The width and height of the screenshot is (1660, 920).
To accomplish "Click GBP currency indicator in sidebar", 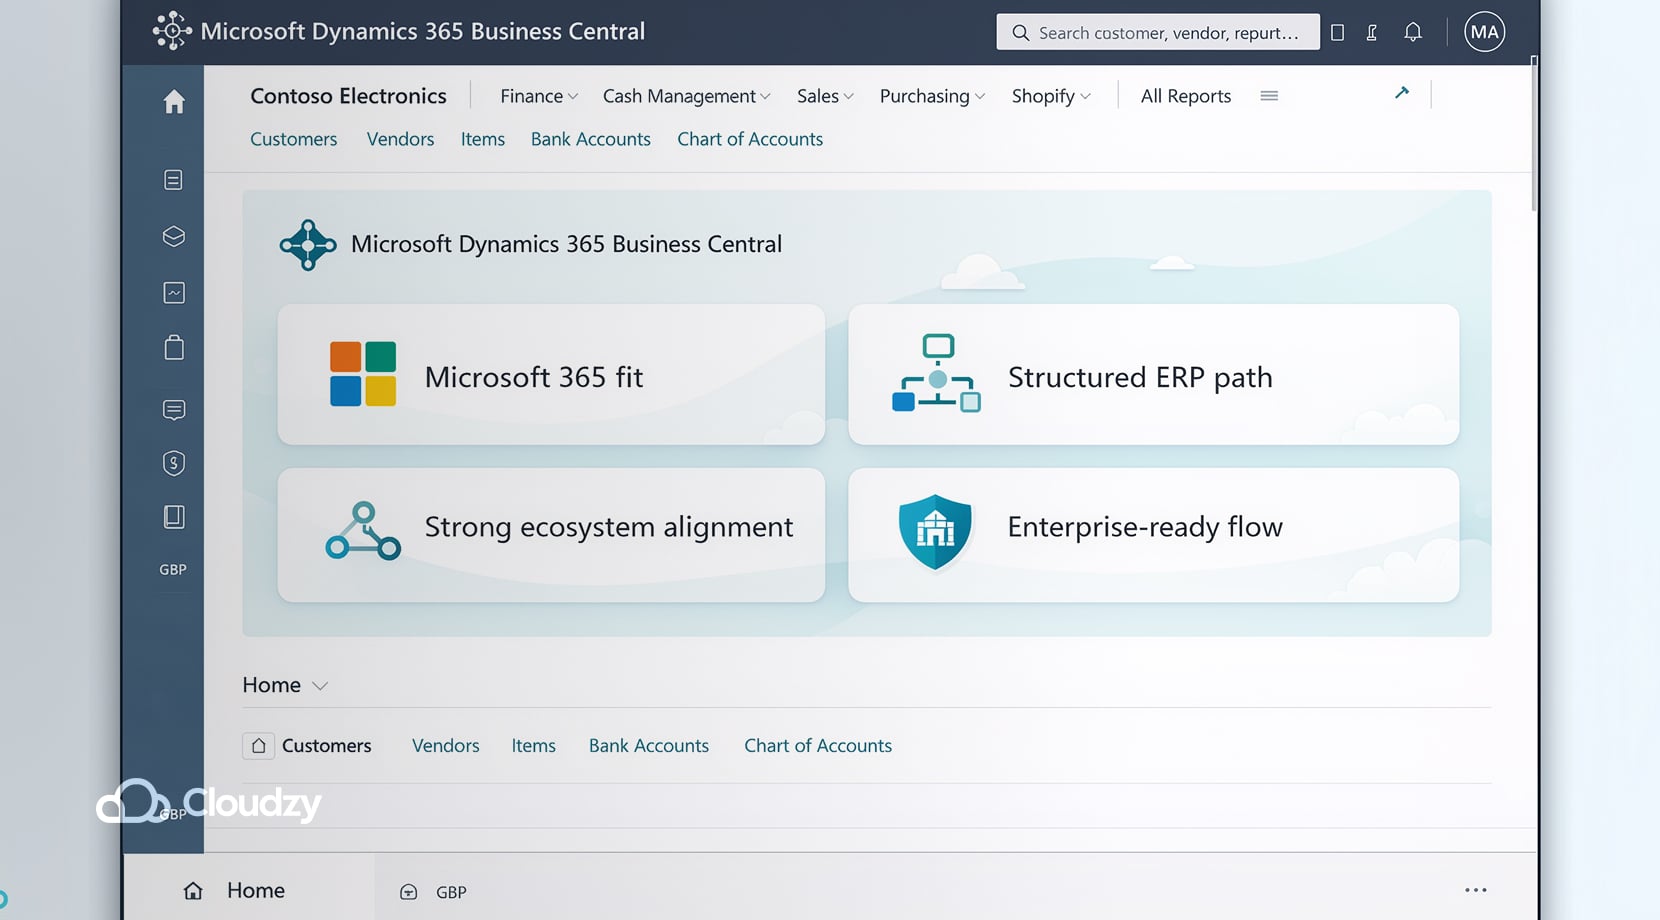I will point(172,569).
